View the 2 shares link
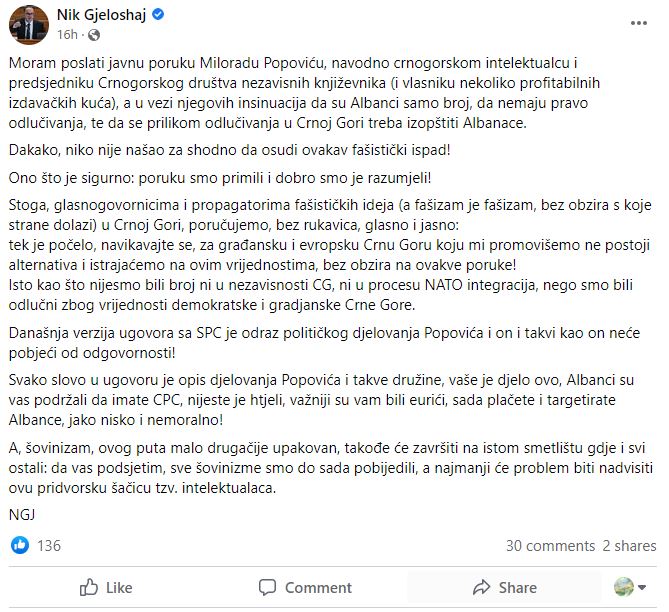This screenshot has height=612, width=669. coord(629,546)
